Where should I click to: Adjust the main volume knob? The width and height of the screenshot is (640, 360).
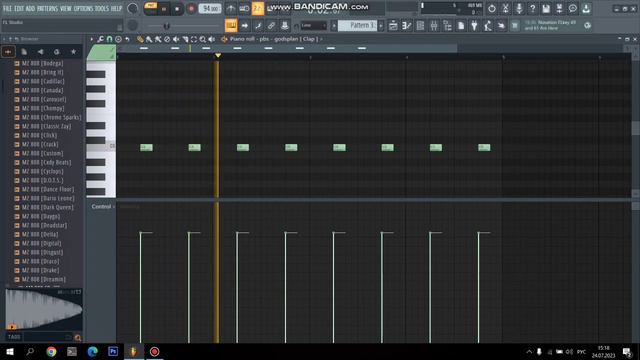tap(133, 8)
